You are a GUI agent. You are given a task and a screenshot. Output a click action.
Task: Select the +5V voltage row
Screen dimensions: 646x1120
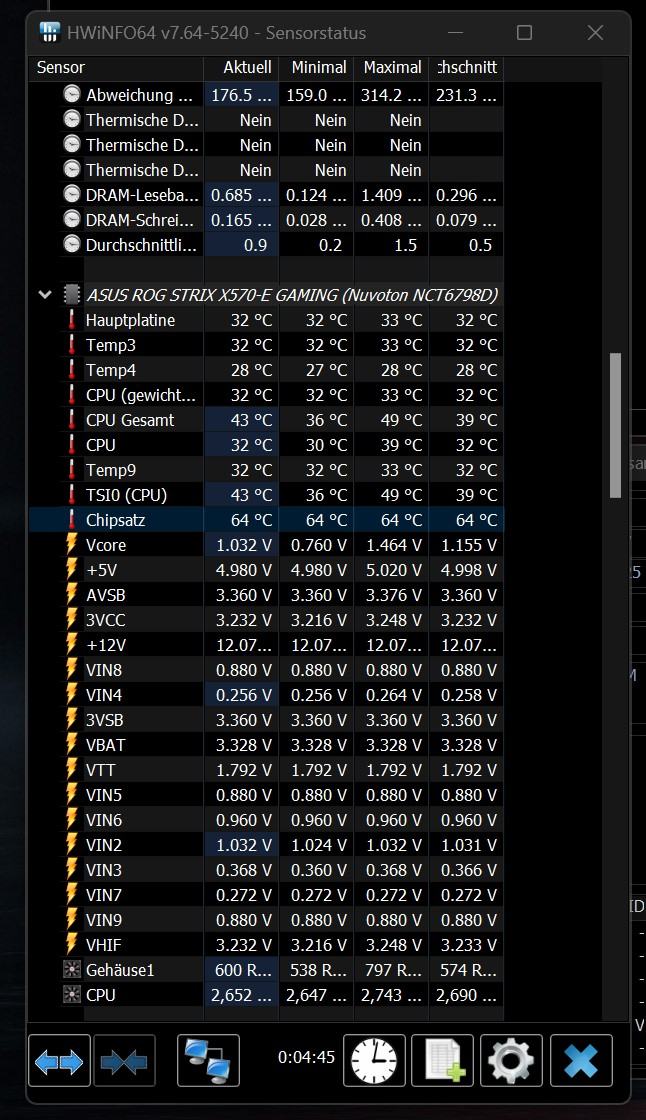pos(266,570)
